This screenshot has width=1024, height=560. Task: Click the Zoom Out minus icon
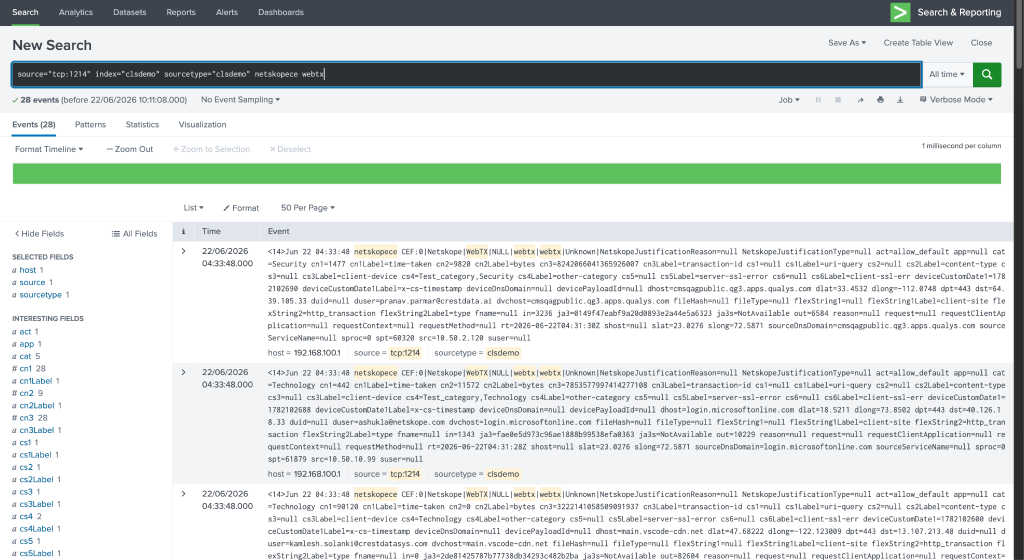click(x=110, y=149)
